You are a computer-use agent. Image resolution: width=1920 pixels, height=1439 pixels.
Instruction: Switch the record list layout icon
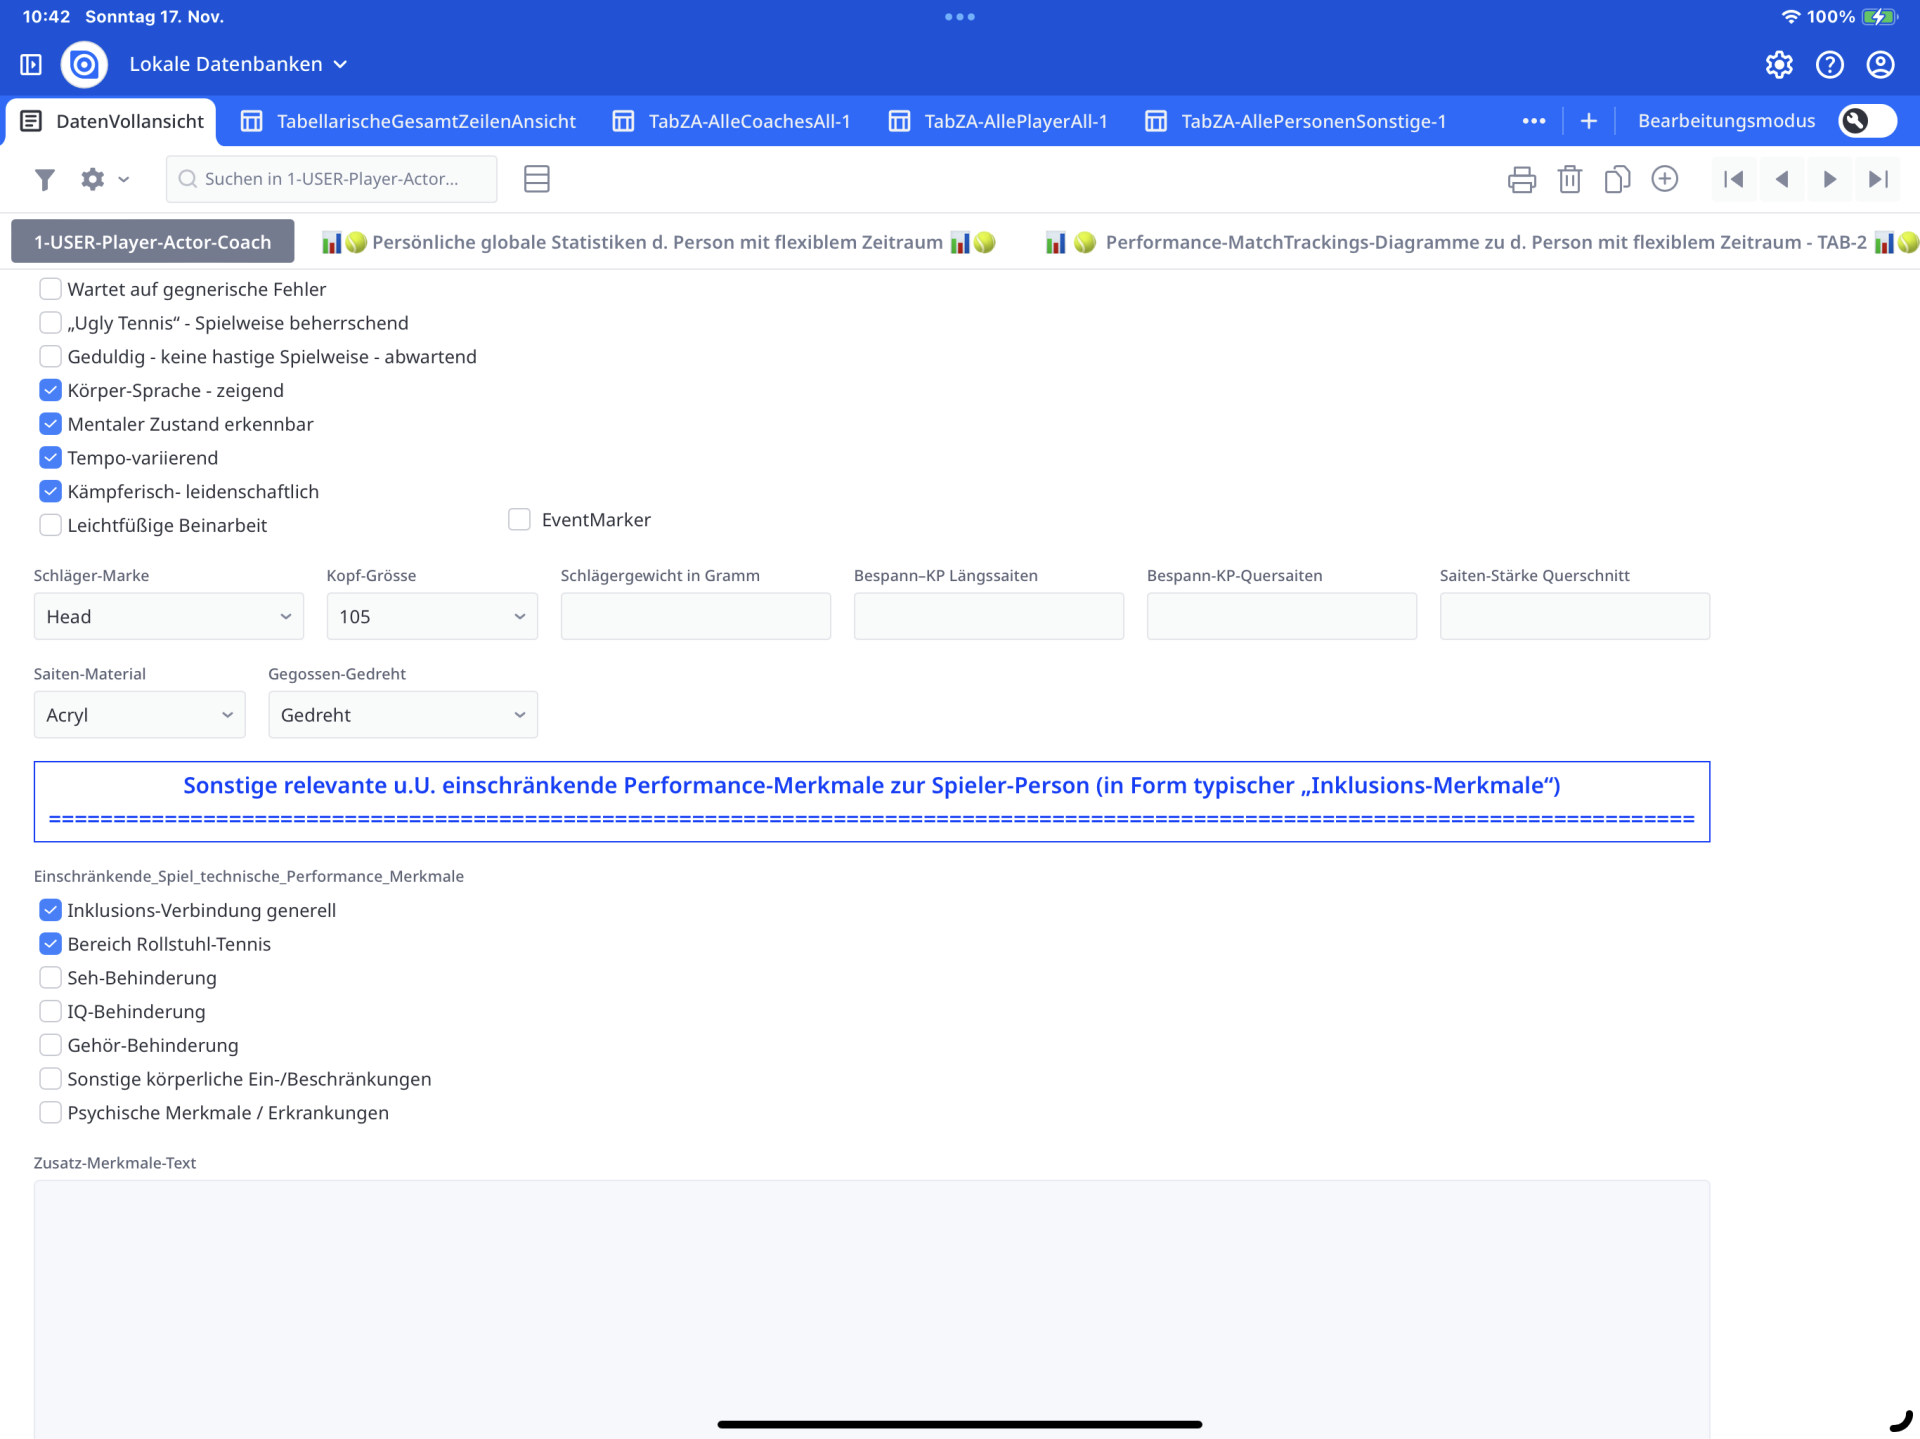(536, 179)
